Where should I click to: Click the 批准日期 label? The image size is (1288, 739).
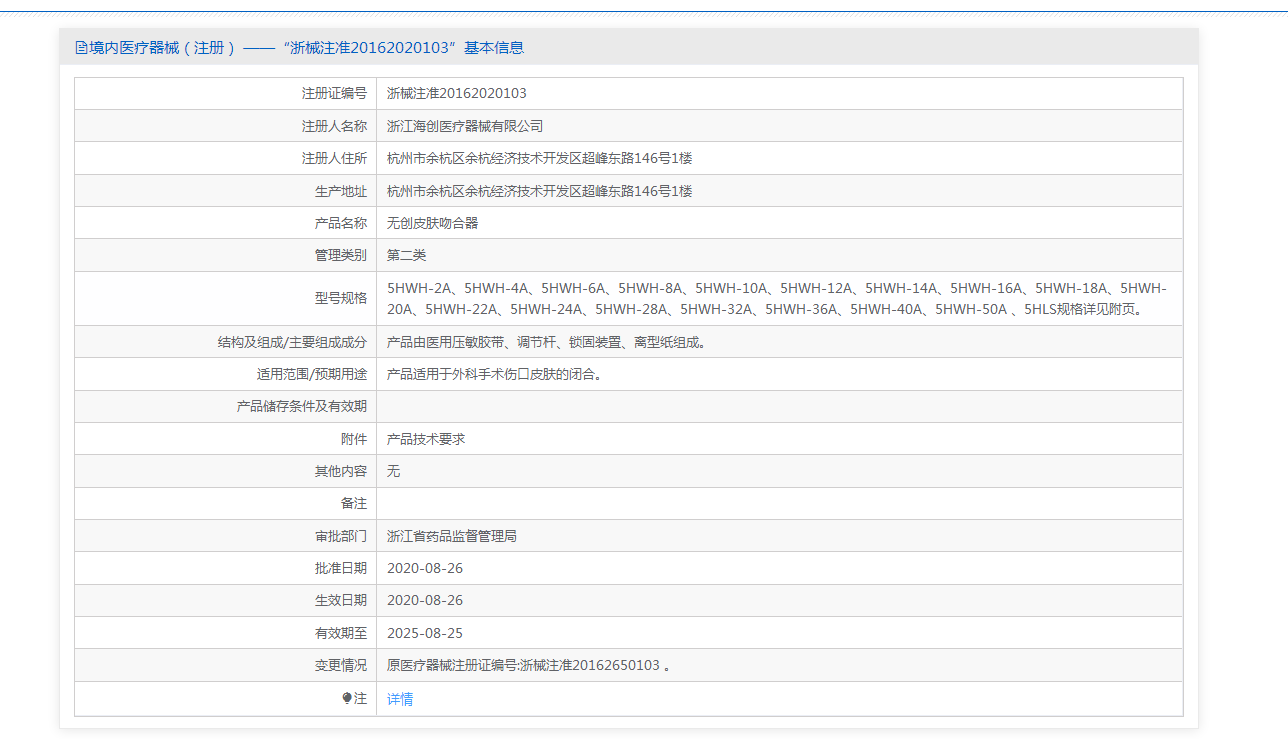(x=341, y=568)
